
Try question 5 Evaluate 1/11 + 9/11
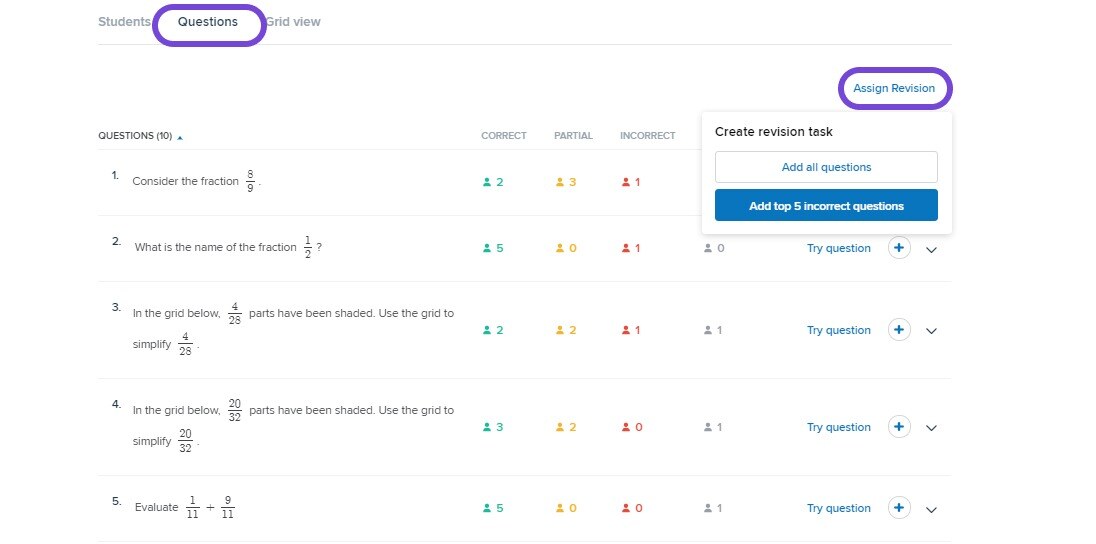pyautogui.click(x=839, y=508)
